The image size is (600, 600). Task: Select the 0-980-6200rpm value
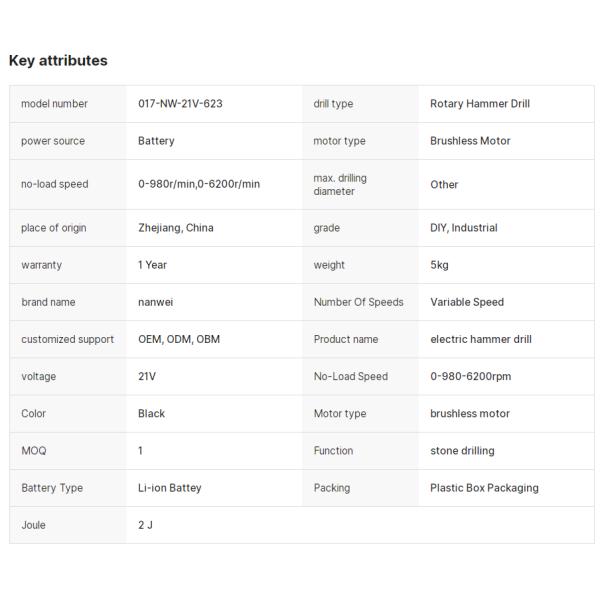pyautogui.click(x=471, y=377)
